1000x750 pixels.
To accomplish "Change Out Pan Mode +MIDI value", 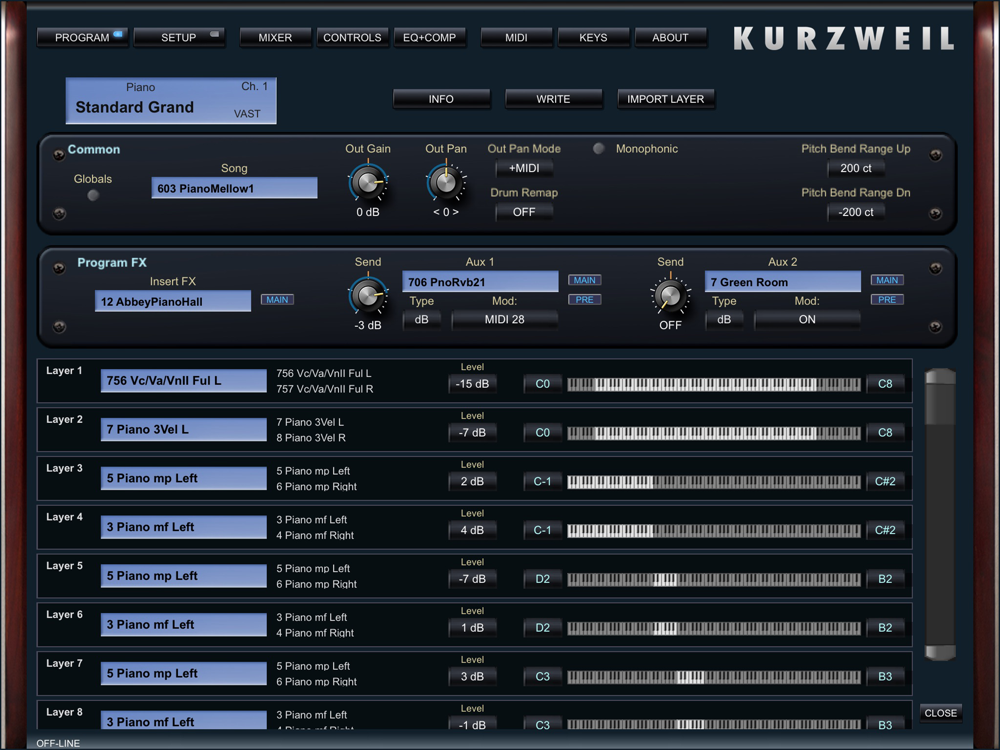I will click(524, 168).
